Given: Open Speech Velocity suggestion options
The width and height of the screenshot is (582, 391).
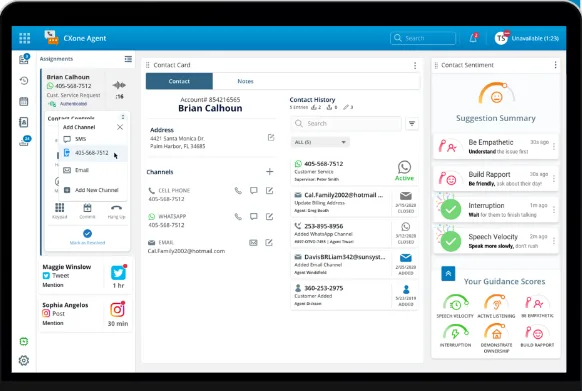Looking at the screenshot, I should (554, 241).
